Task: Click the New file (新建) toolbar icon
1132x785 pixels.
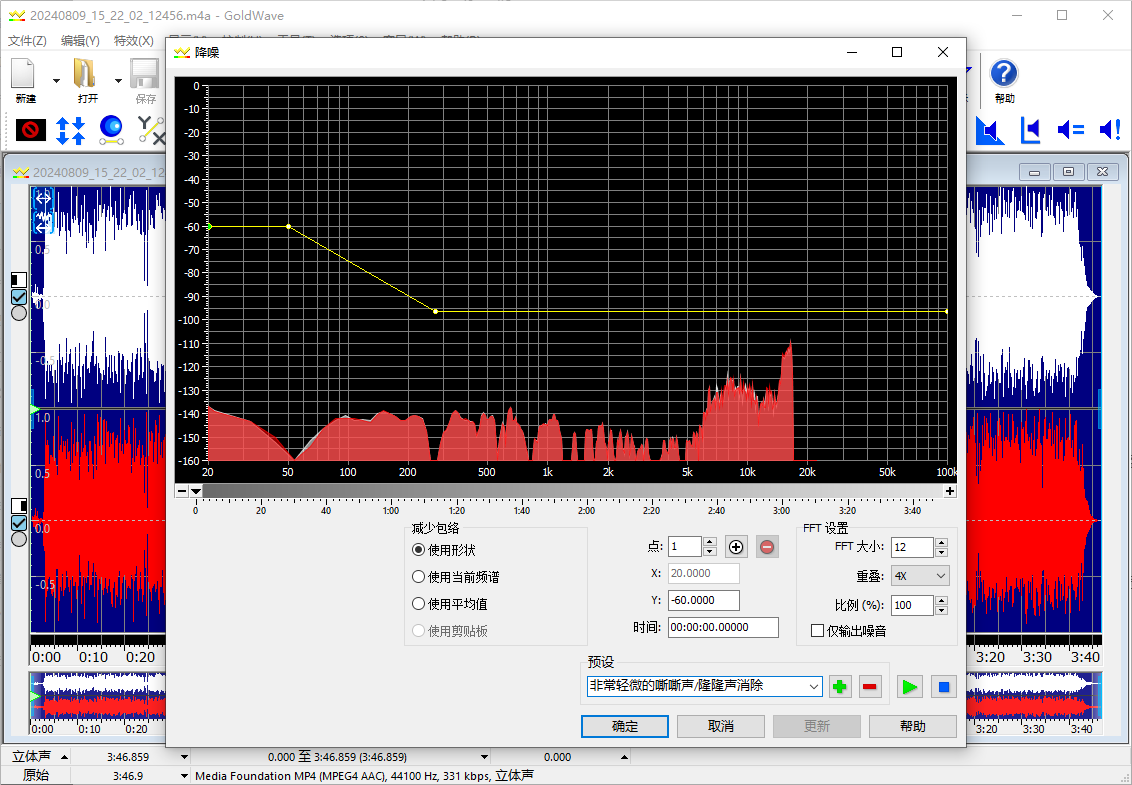Action: (25, 75)
